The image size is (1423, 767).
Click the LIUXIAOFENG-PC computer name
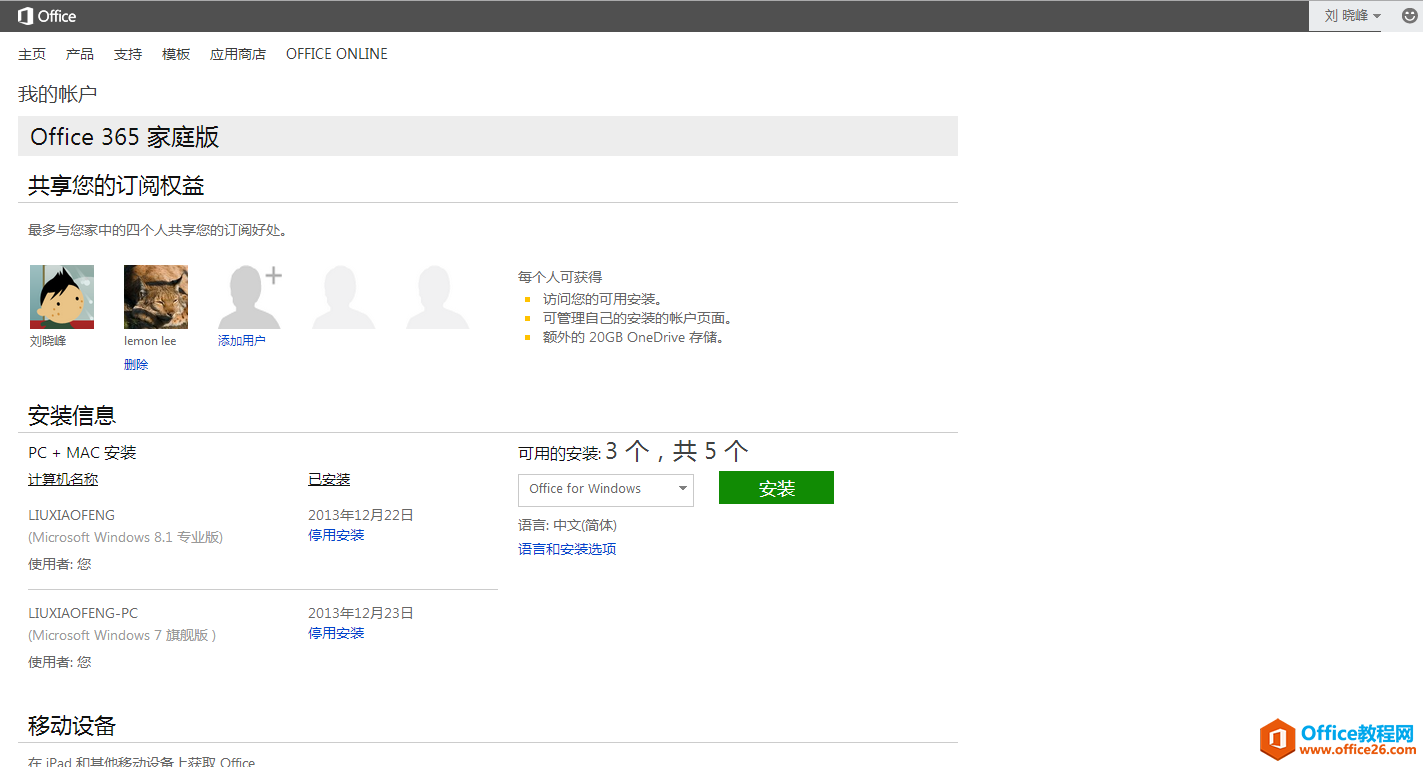pyautogui.click(x=83, y=613)
